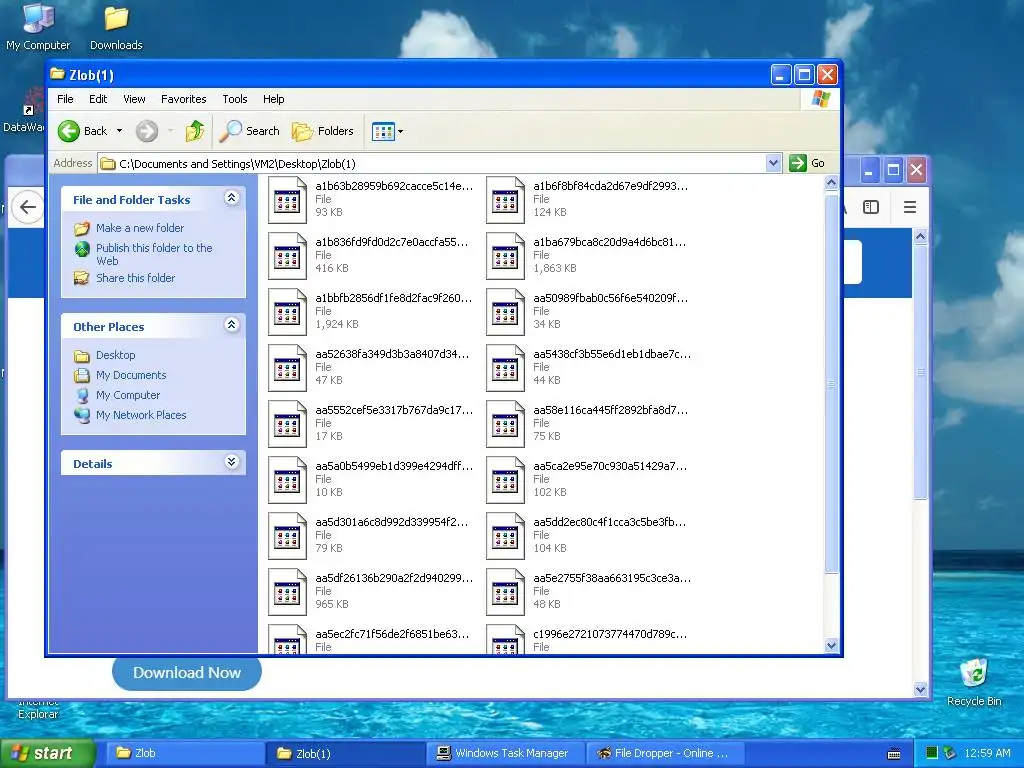The height and width of the screenshot is (768, 1024).
Task: Click Make a new folder link
Action: pos(140,228)
